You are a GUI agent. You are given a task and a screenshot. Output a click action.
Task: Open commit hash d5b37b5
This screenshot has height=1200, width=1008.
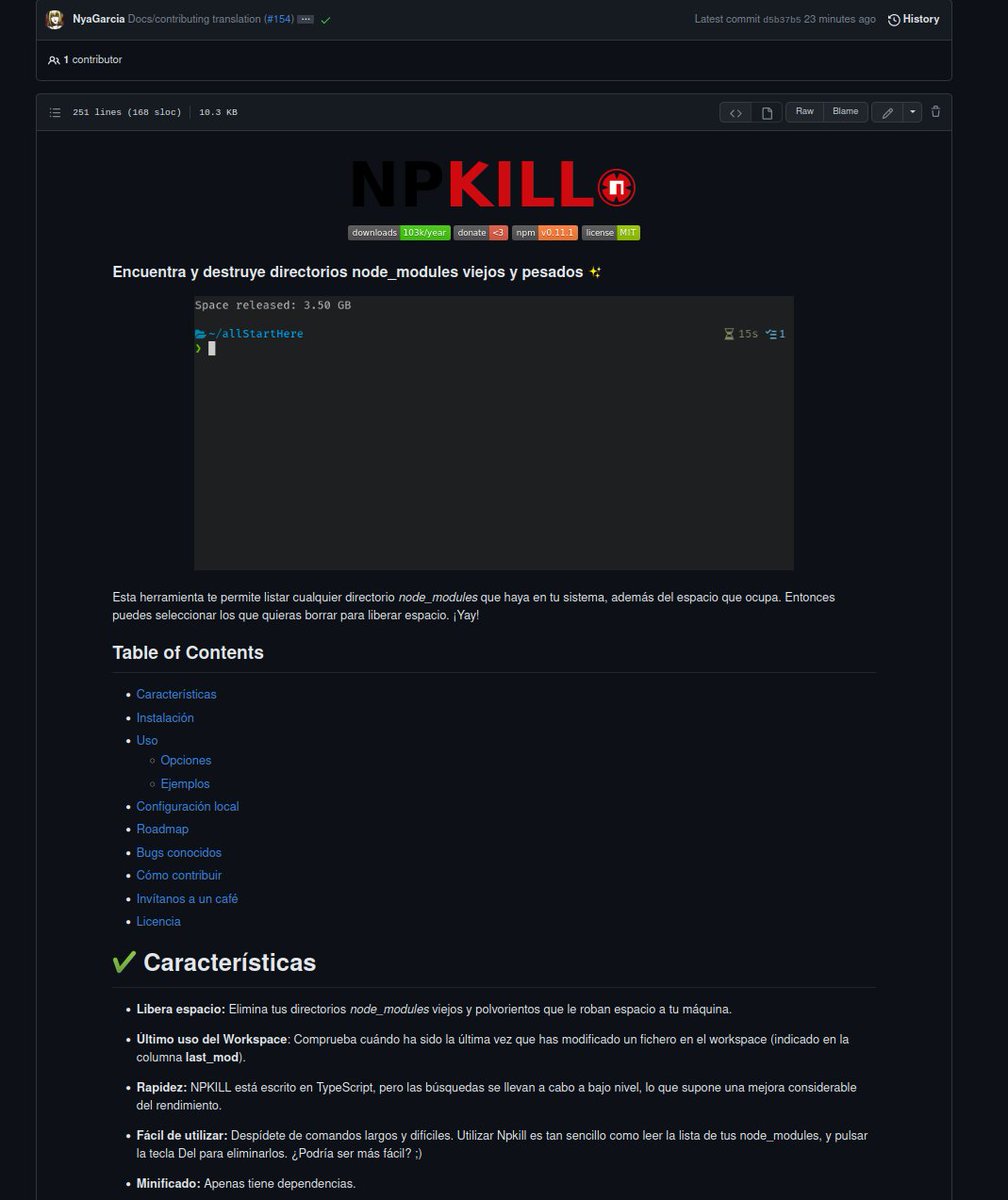tap(782, 20)
